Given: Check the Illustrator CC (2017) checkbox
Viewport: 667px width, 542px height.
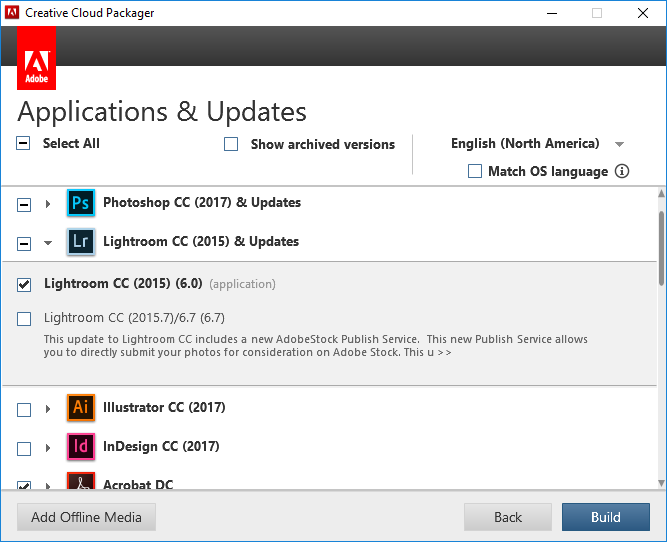Looking at the screenshot, I should pyautogui.click(x=24, y=410).
